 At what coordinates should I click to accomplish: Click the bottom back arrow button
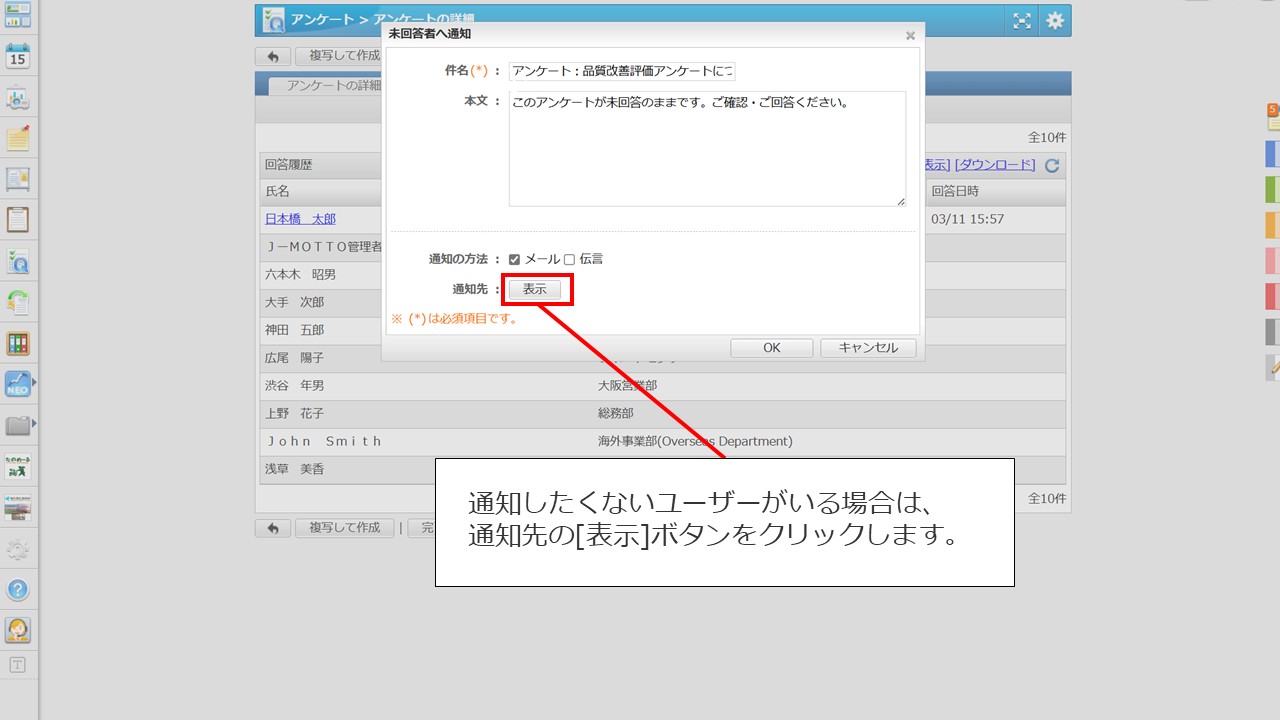(x=273, y=528)
